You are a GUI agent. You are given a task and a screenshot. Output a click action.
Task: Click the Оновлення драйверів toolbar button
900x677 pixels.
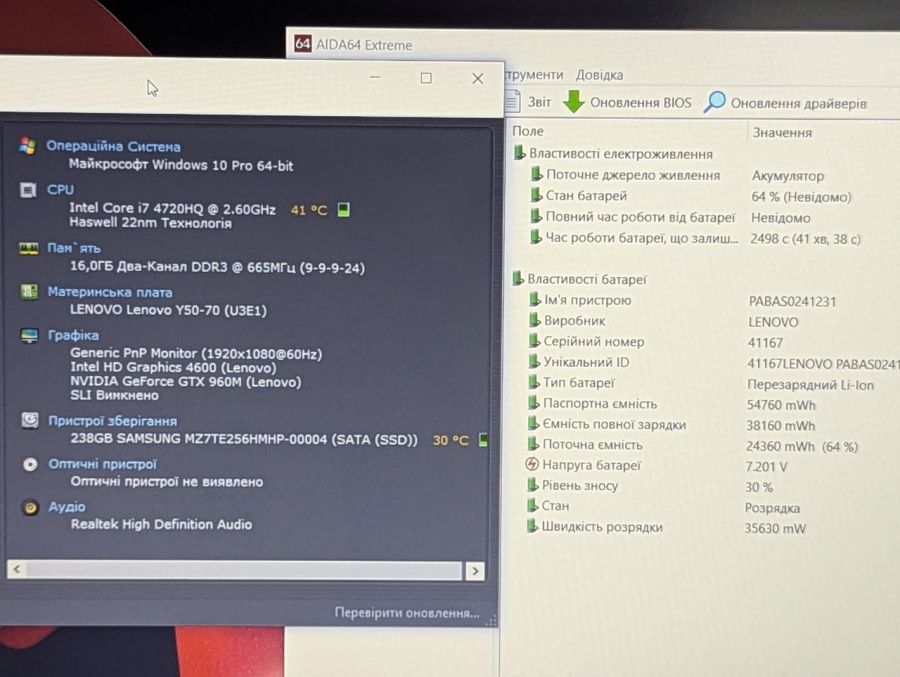click(x=785, y=103)
